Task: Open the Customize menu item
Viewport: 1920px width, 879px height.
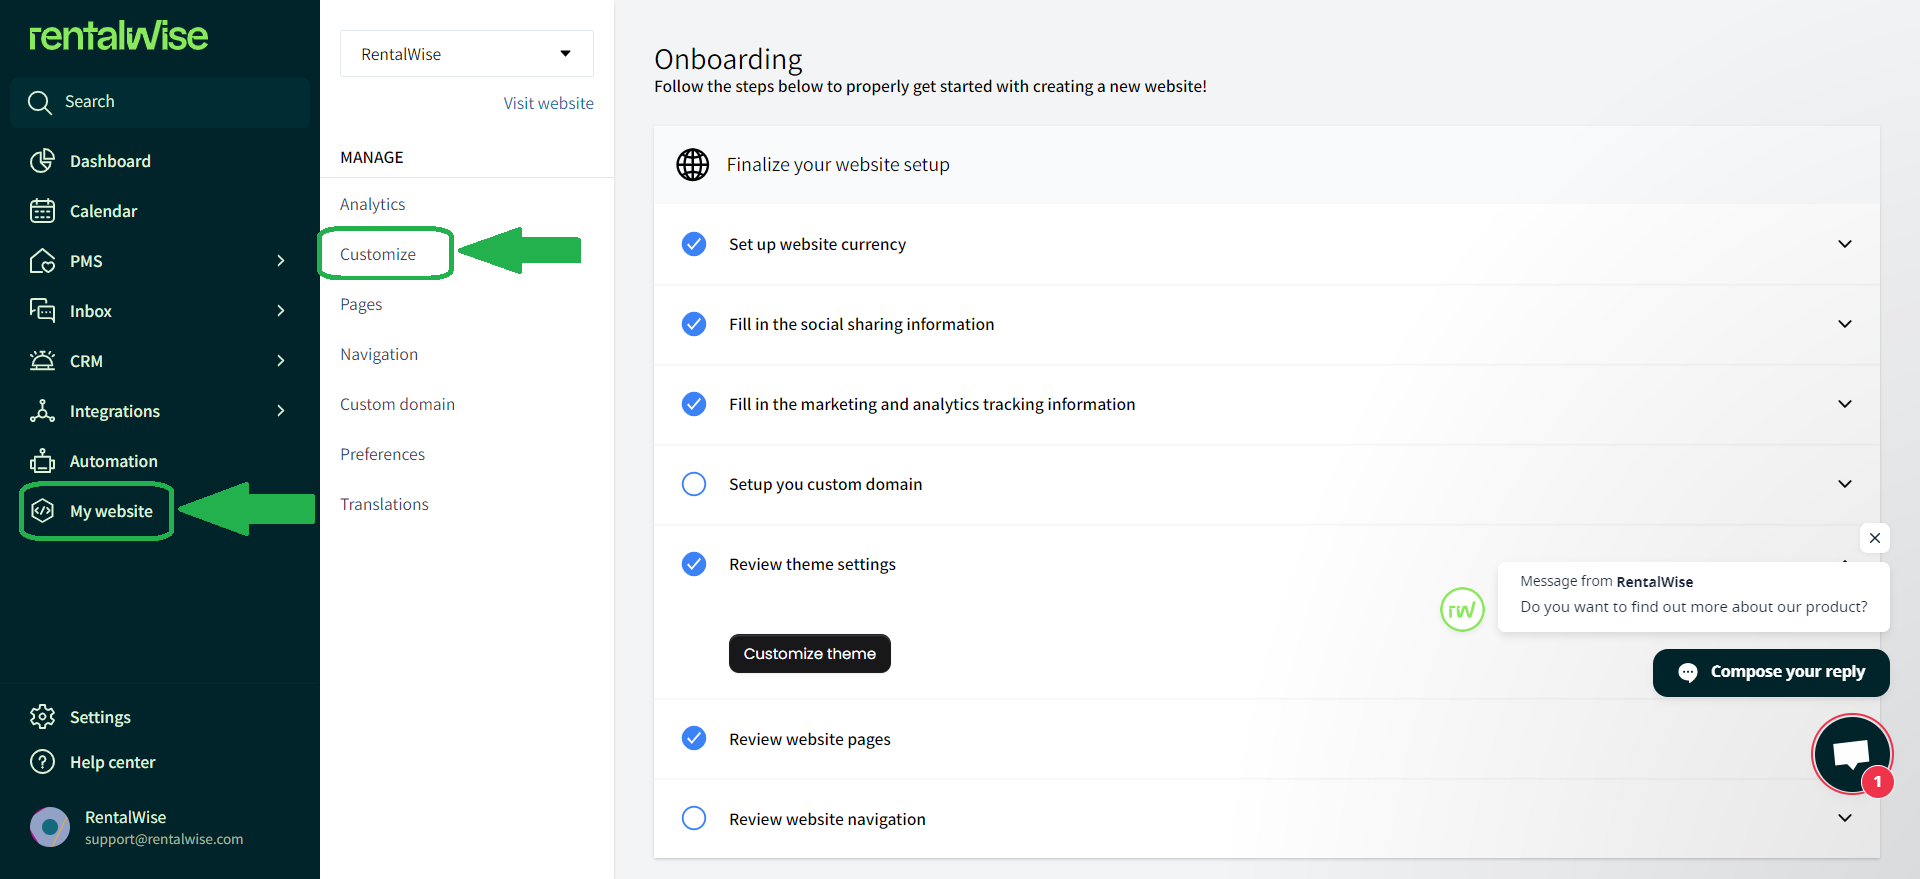Action: click(378, 254)
